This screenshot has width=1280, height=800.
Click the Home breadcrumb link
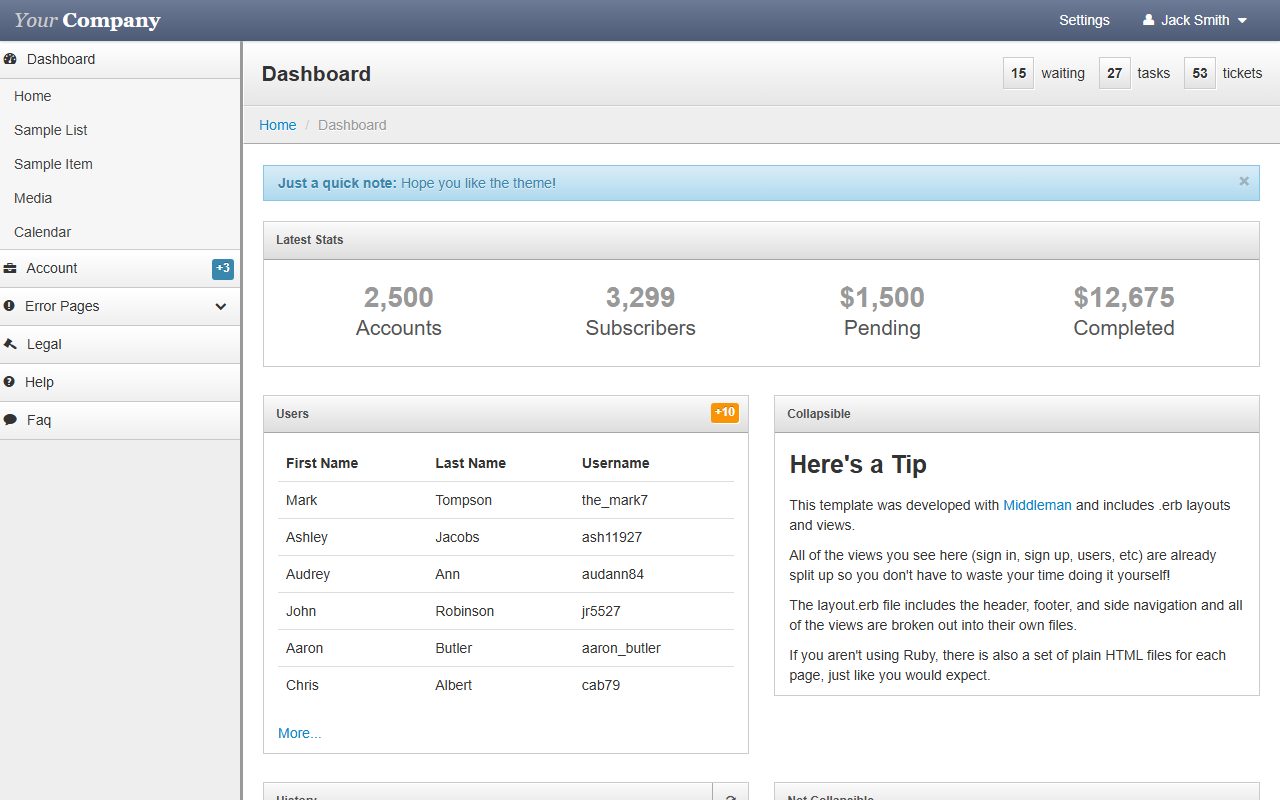tap(278, 125)
